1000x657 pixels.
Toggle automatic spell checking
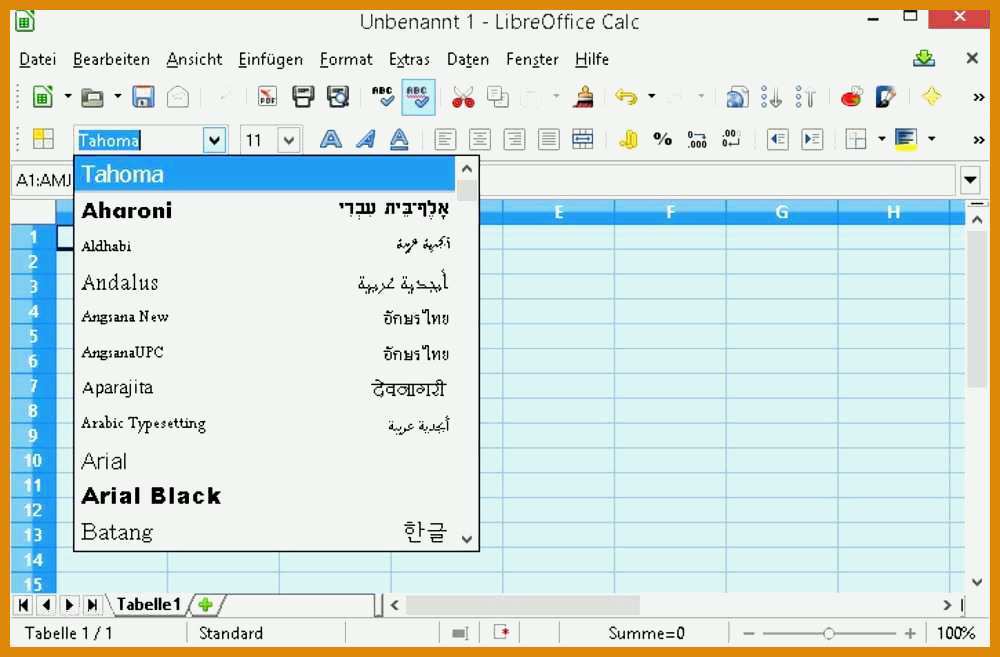pos(418,97)
